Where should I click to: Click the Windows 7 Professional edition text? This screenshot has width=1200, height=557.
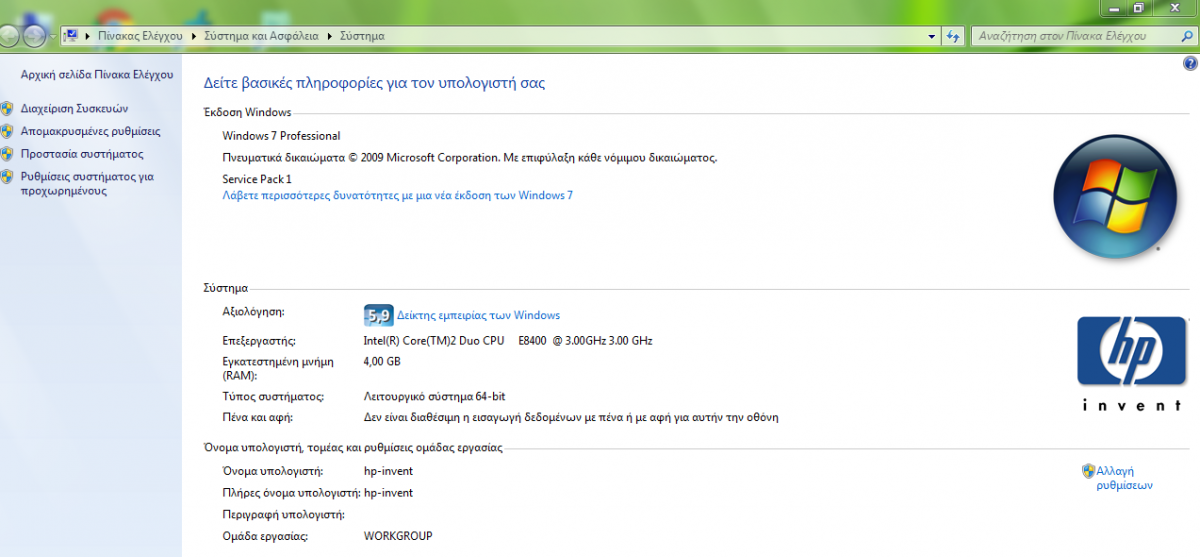tap(281, 136)
